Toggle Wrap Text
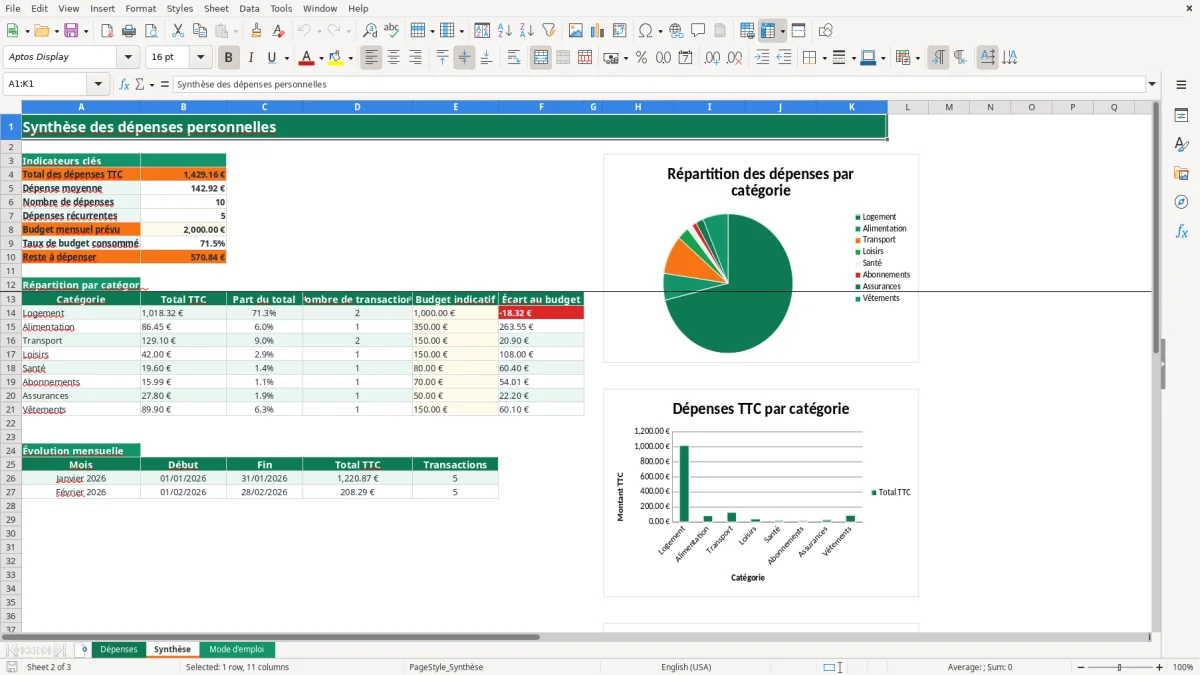The height and width of the screenshot is (675, 1200). point(514,58)
